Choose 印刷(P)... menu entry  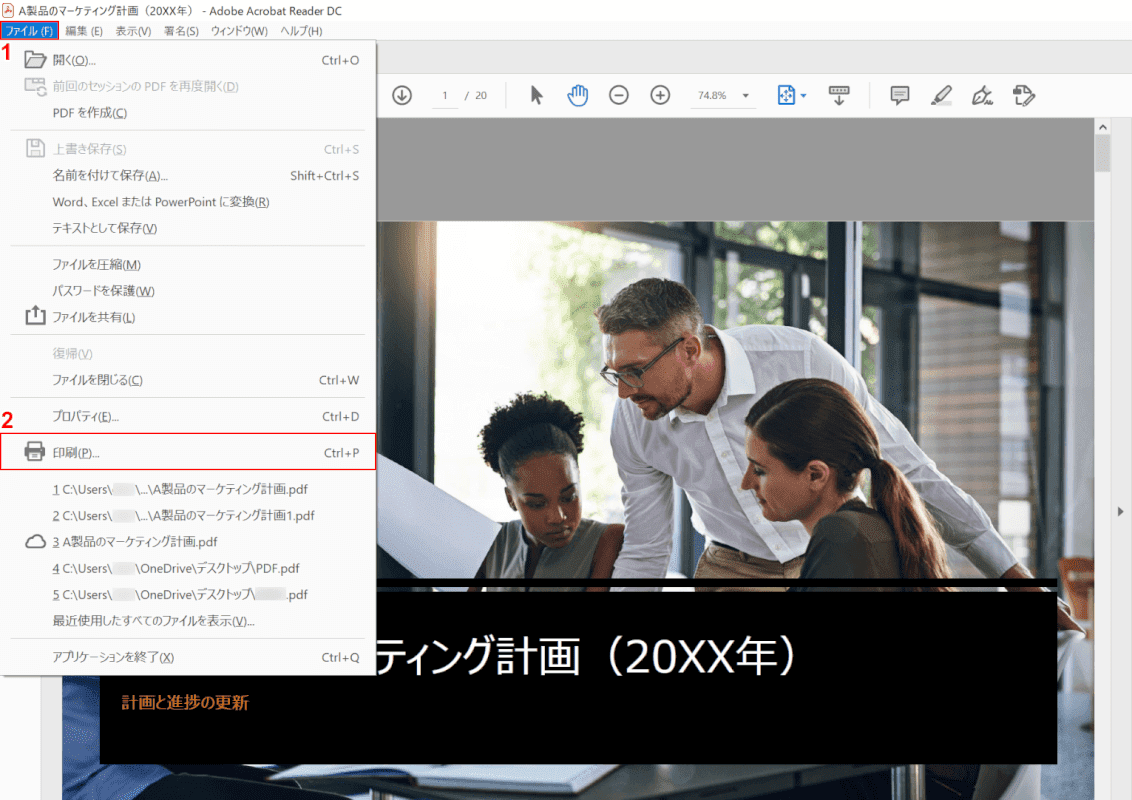[188, 452]
